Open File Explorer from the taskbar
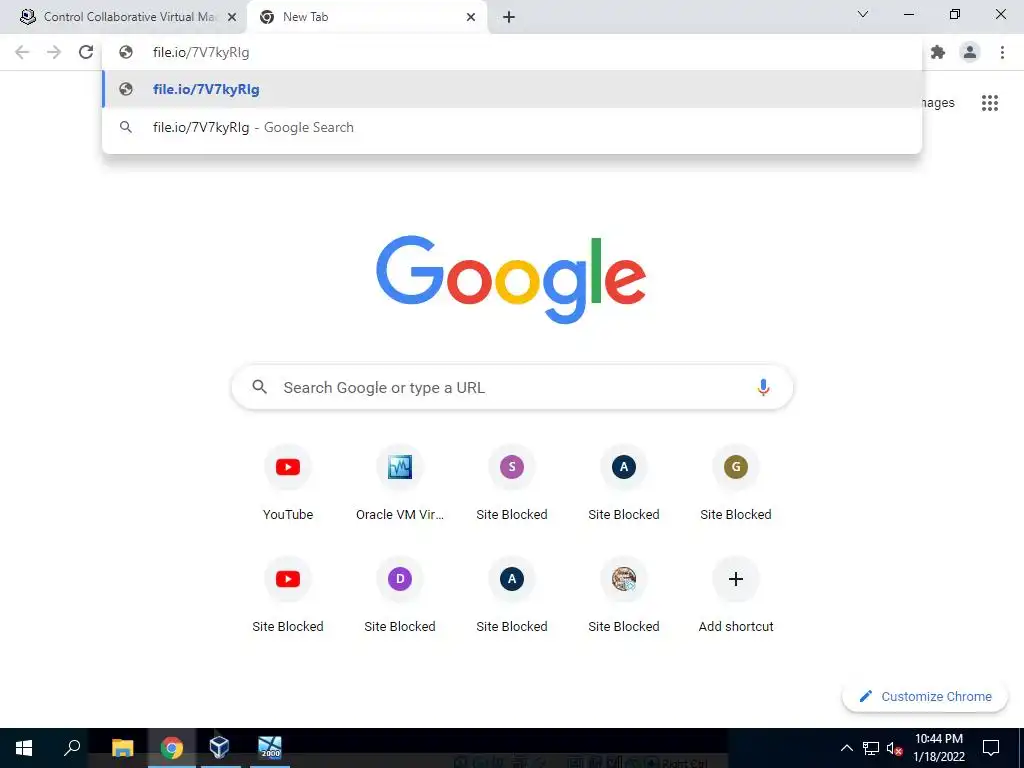This screenshot has height=768, width=1024. pos(122,748)
